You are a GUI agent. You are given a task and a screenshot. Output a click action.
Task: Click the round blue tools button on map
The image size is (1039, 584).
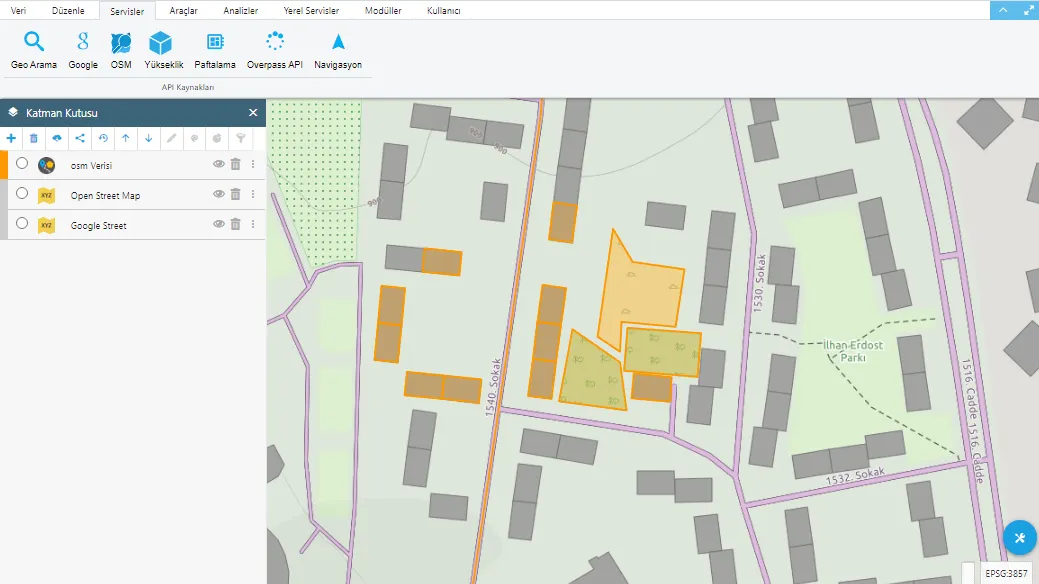1020,538
